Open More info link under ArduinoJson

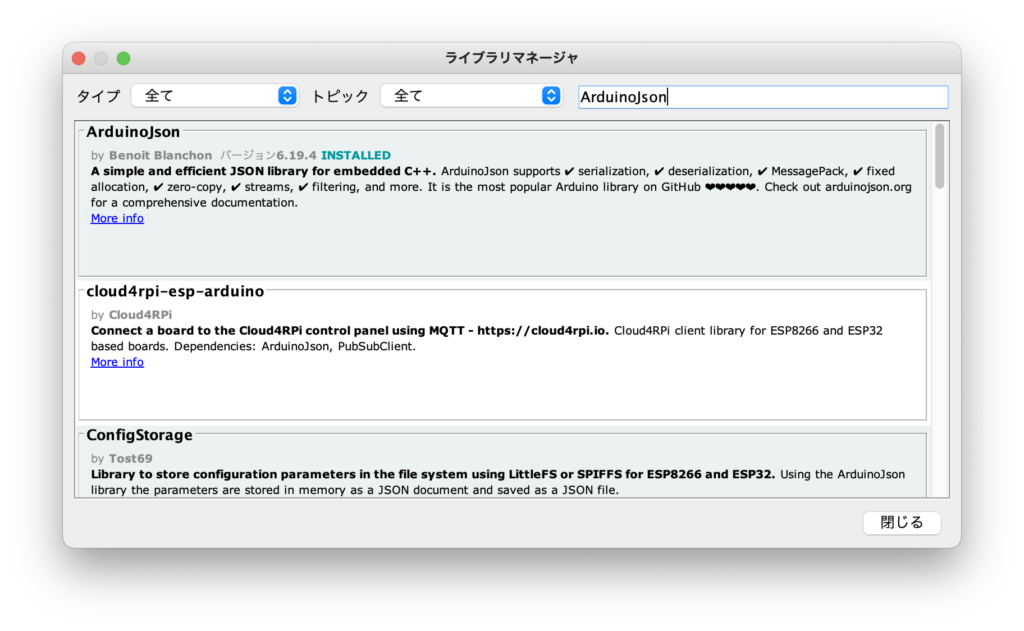pyautogui.click(x=117, y=218)
